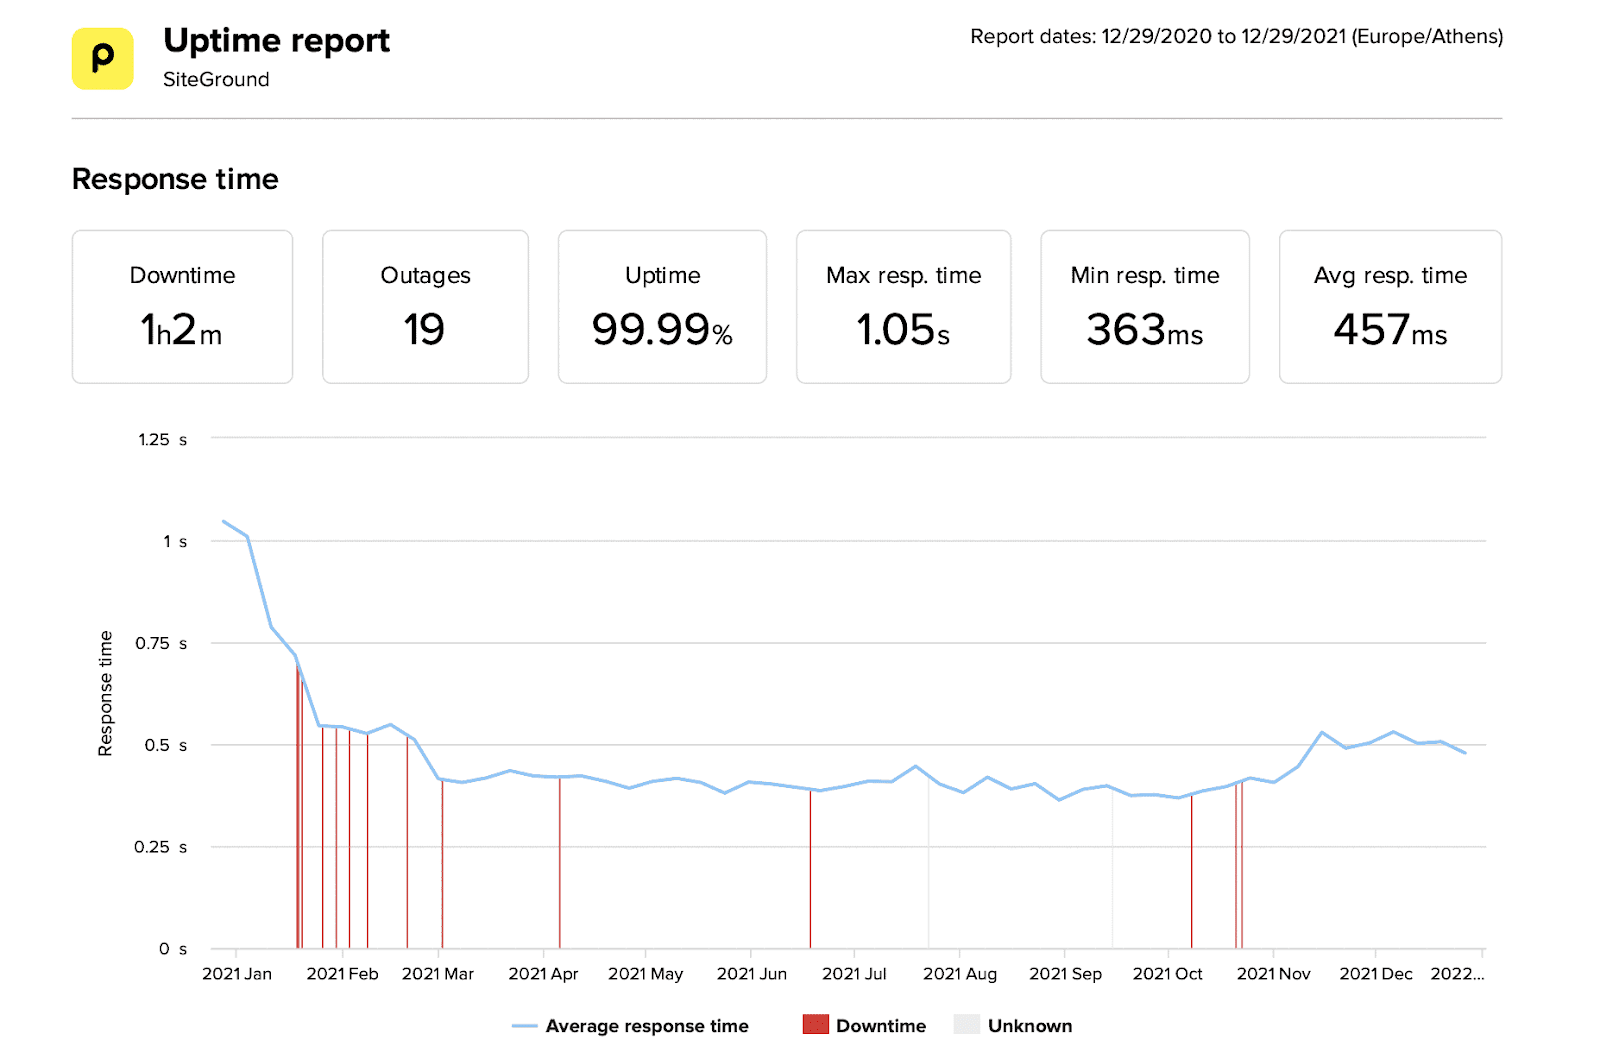Click the 0.5 s y-axis label

click(166, 745)
